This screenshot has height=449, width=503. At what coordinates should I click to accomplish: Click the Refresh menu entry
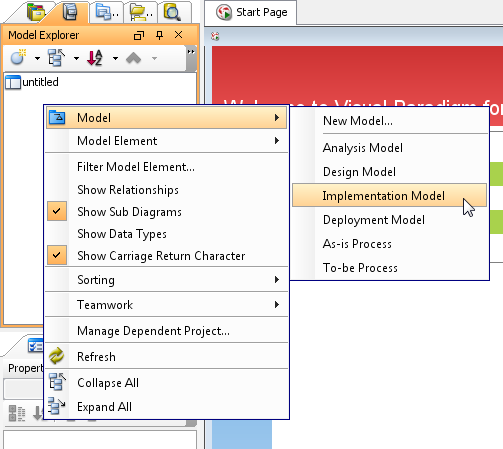click(x=166, y=356)
